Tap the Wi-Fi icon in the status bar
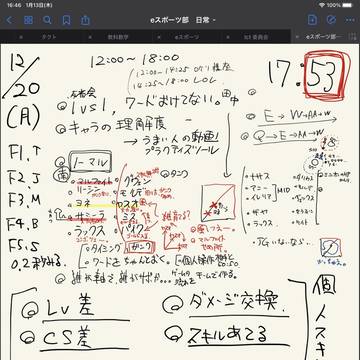Screen dimensions: 360x360 (322, 5)
